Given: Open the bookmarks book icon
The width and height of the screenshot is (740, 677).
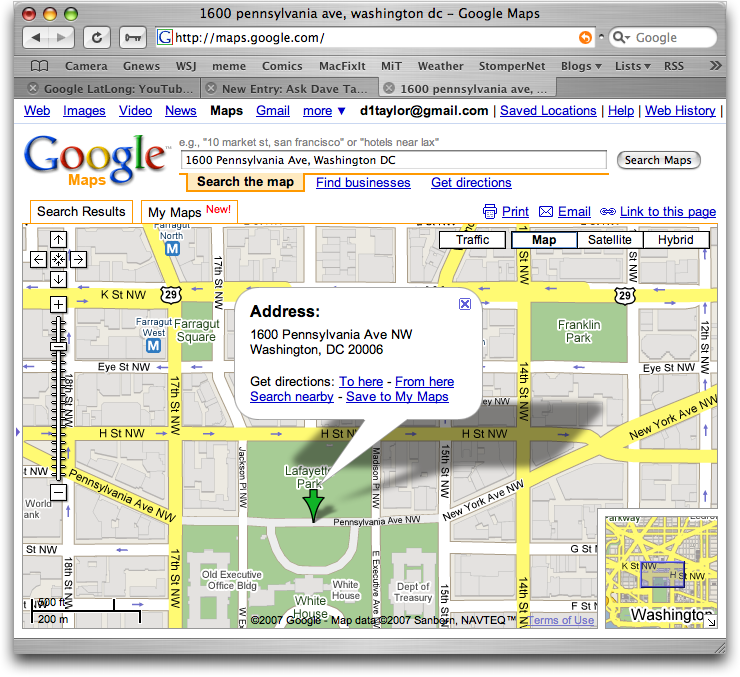Looking at the screenshot, I should [x=39, y=66].
